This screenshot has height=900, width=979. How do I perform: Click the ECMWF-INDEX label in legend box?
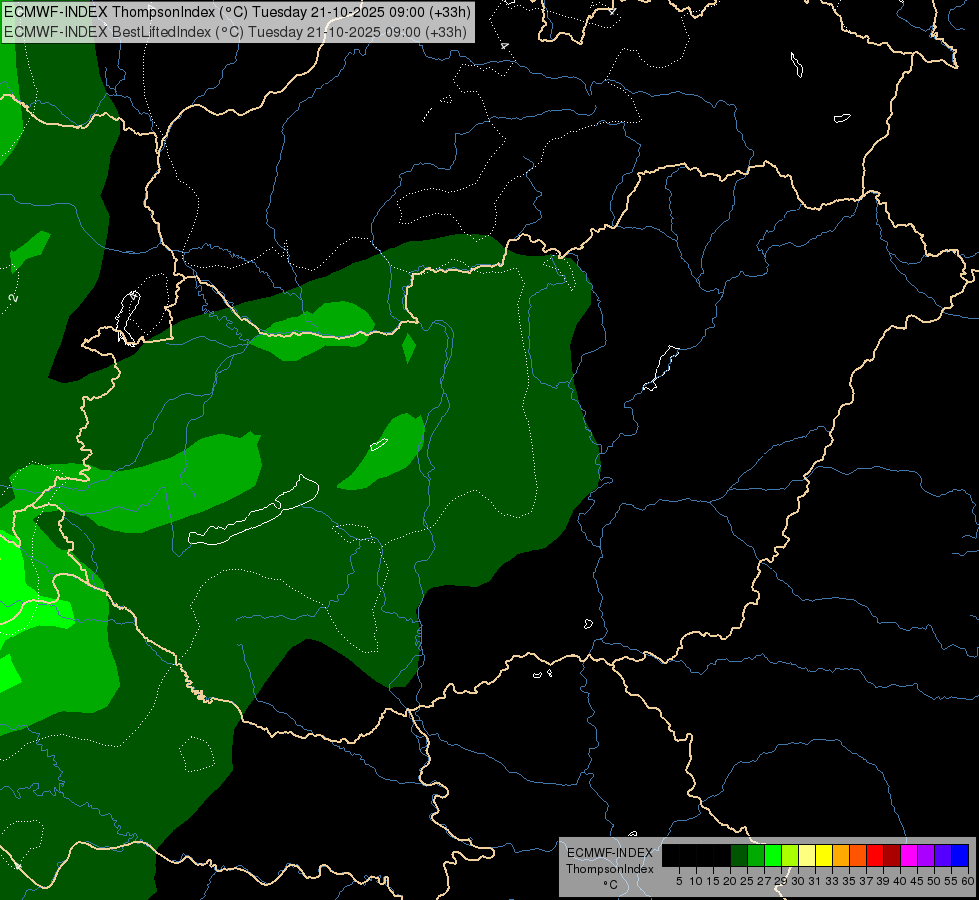coord(610,853)
